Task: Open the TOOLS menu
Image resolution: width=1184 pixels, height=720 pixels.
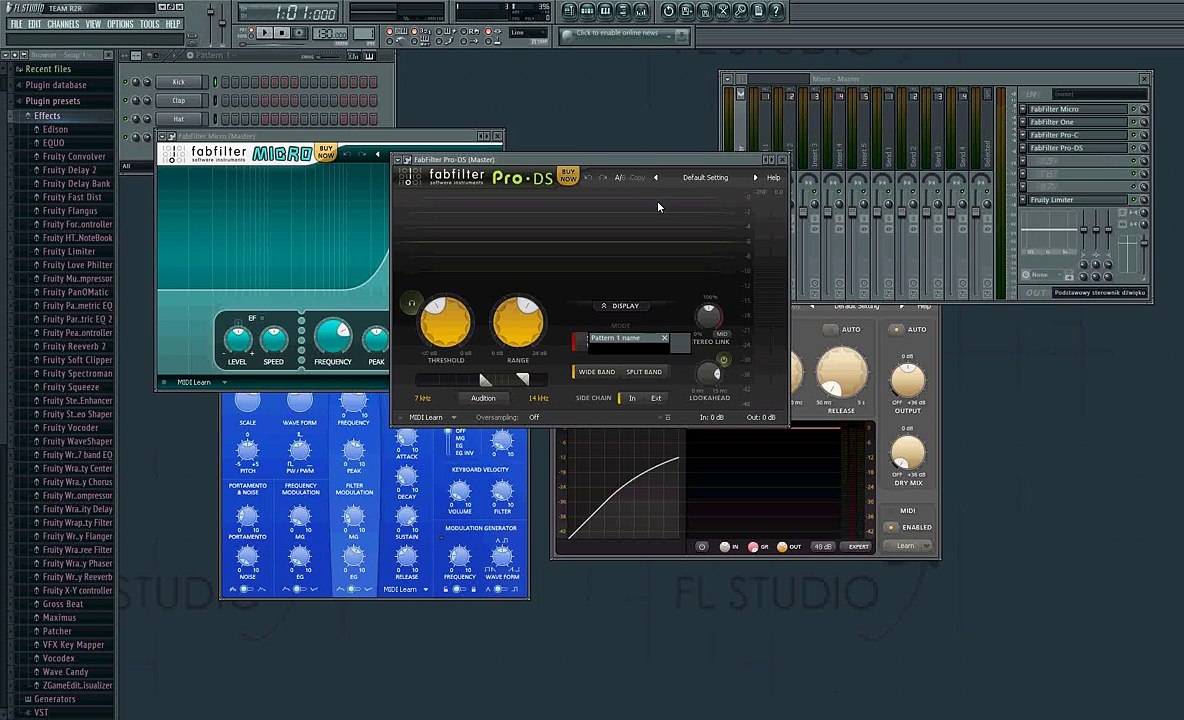Action: click(150, 24)
